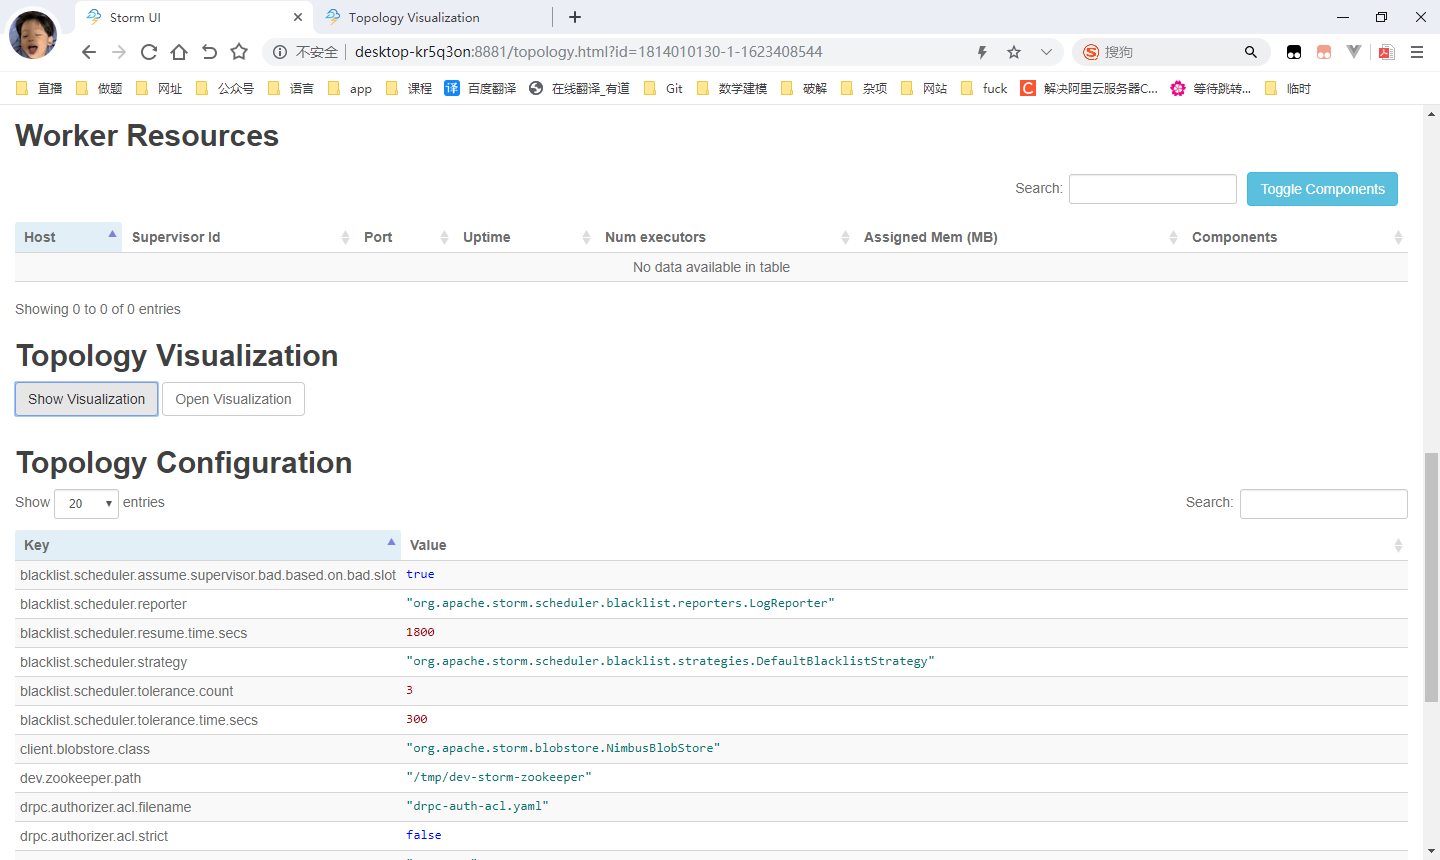Click the Sogou search magnifier icon
Viewport: 1440px width, 860px height.
(x=1250, y=52)
